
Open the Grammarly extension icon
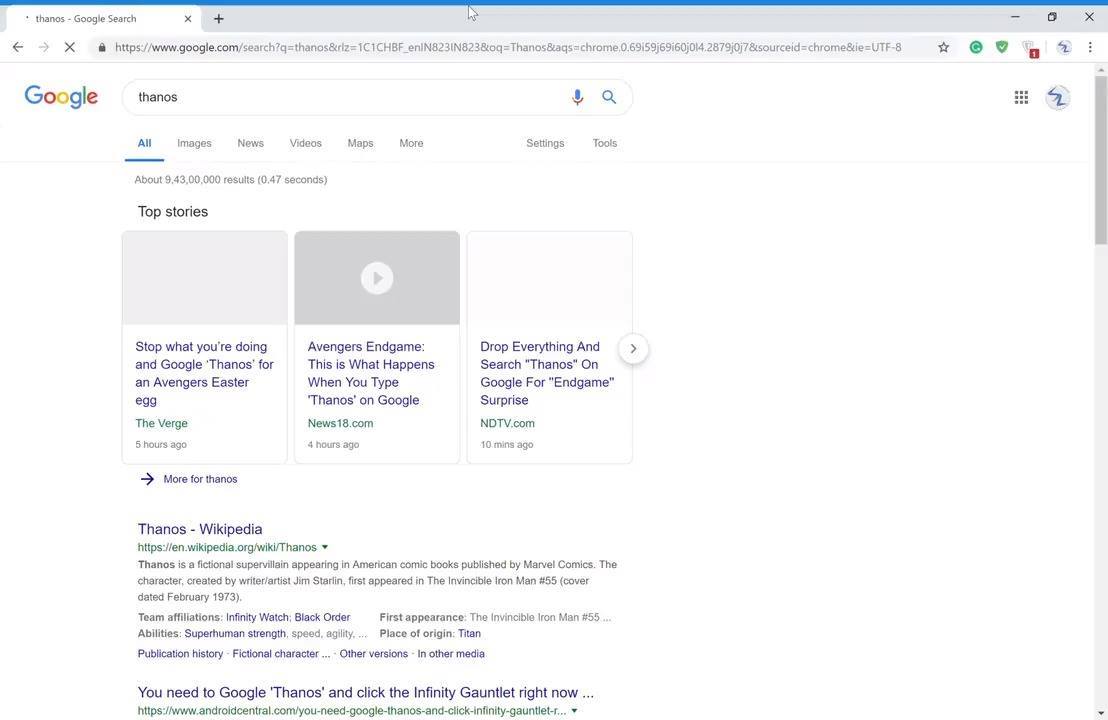click(976, 47)
